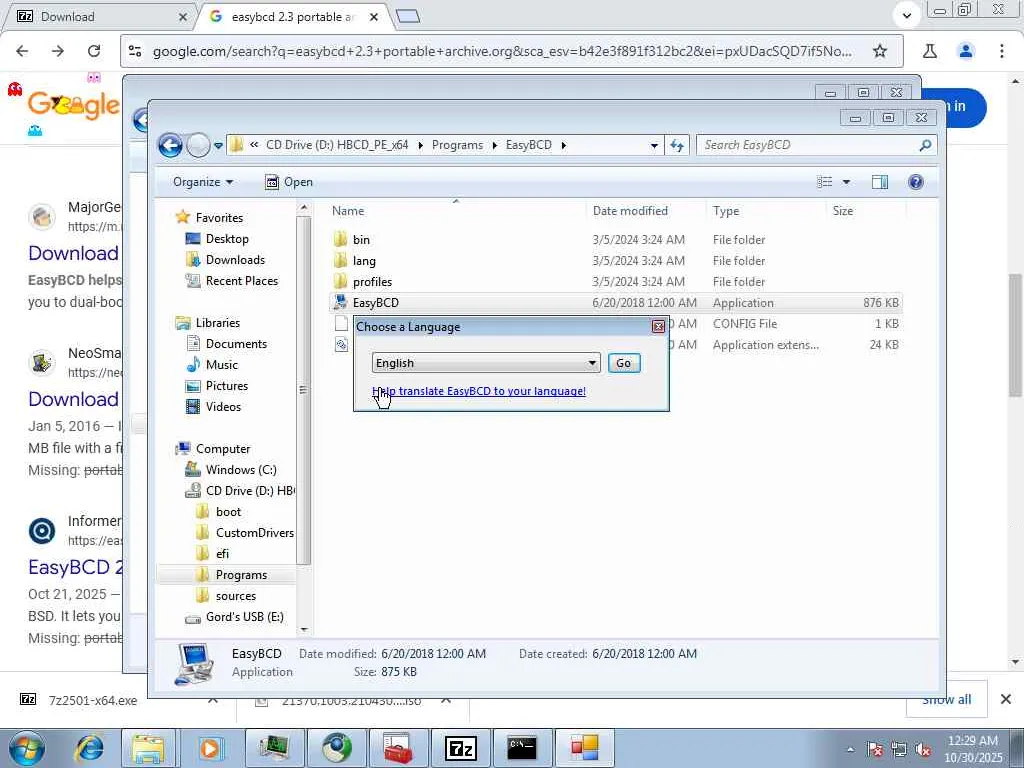Close the easybcd 2.3 portable tab
Viewport: 1024px width, 768px height.
coord(374,17)
